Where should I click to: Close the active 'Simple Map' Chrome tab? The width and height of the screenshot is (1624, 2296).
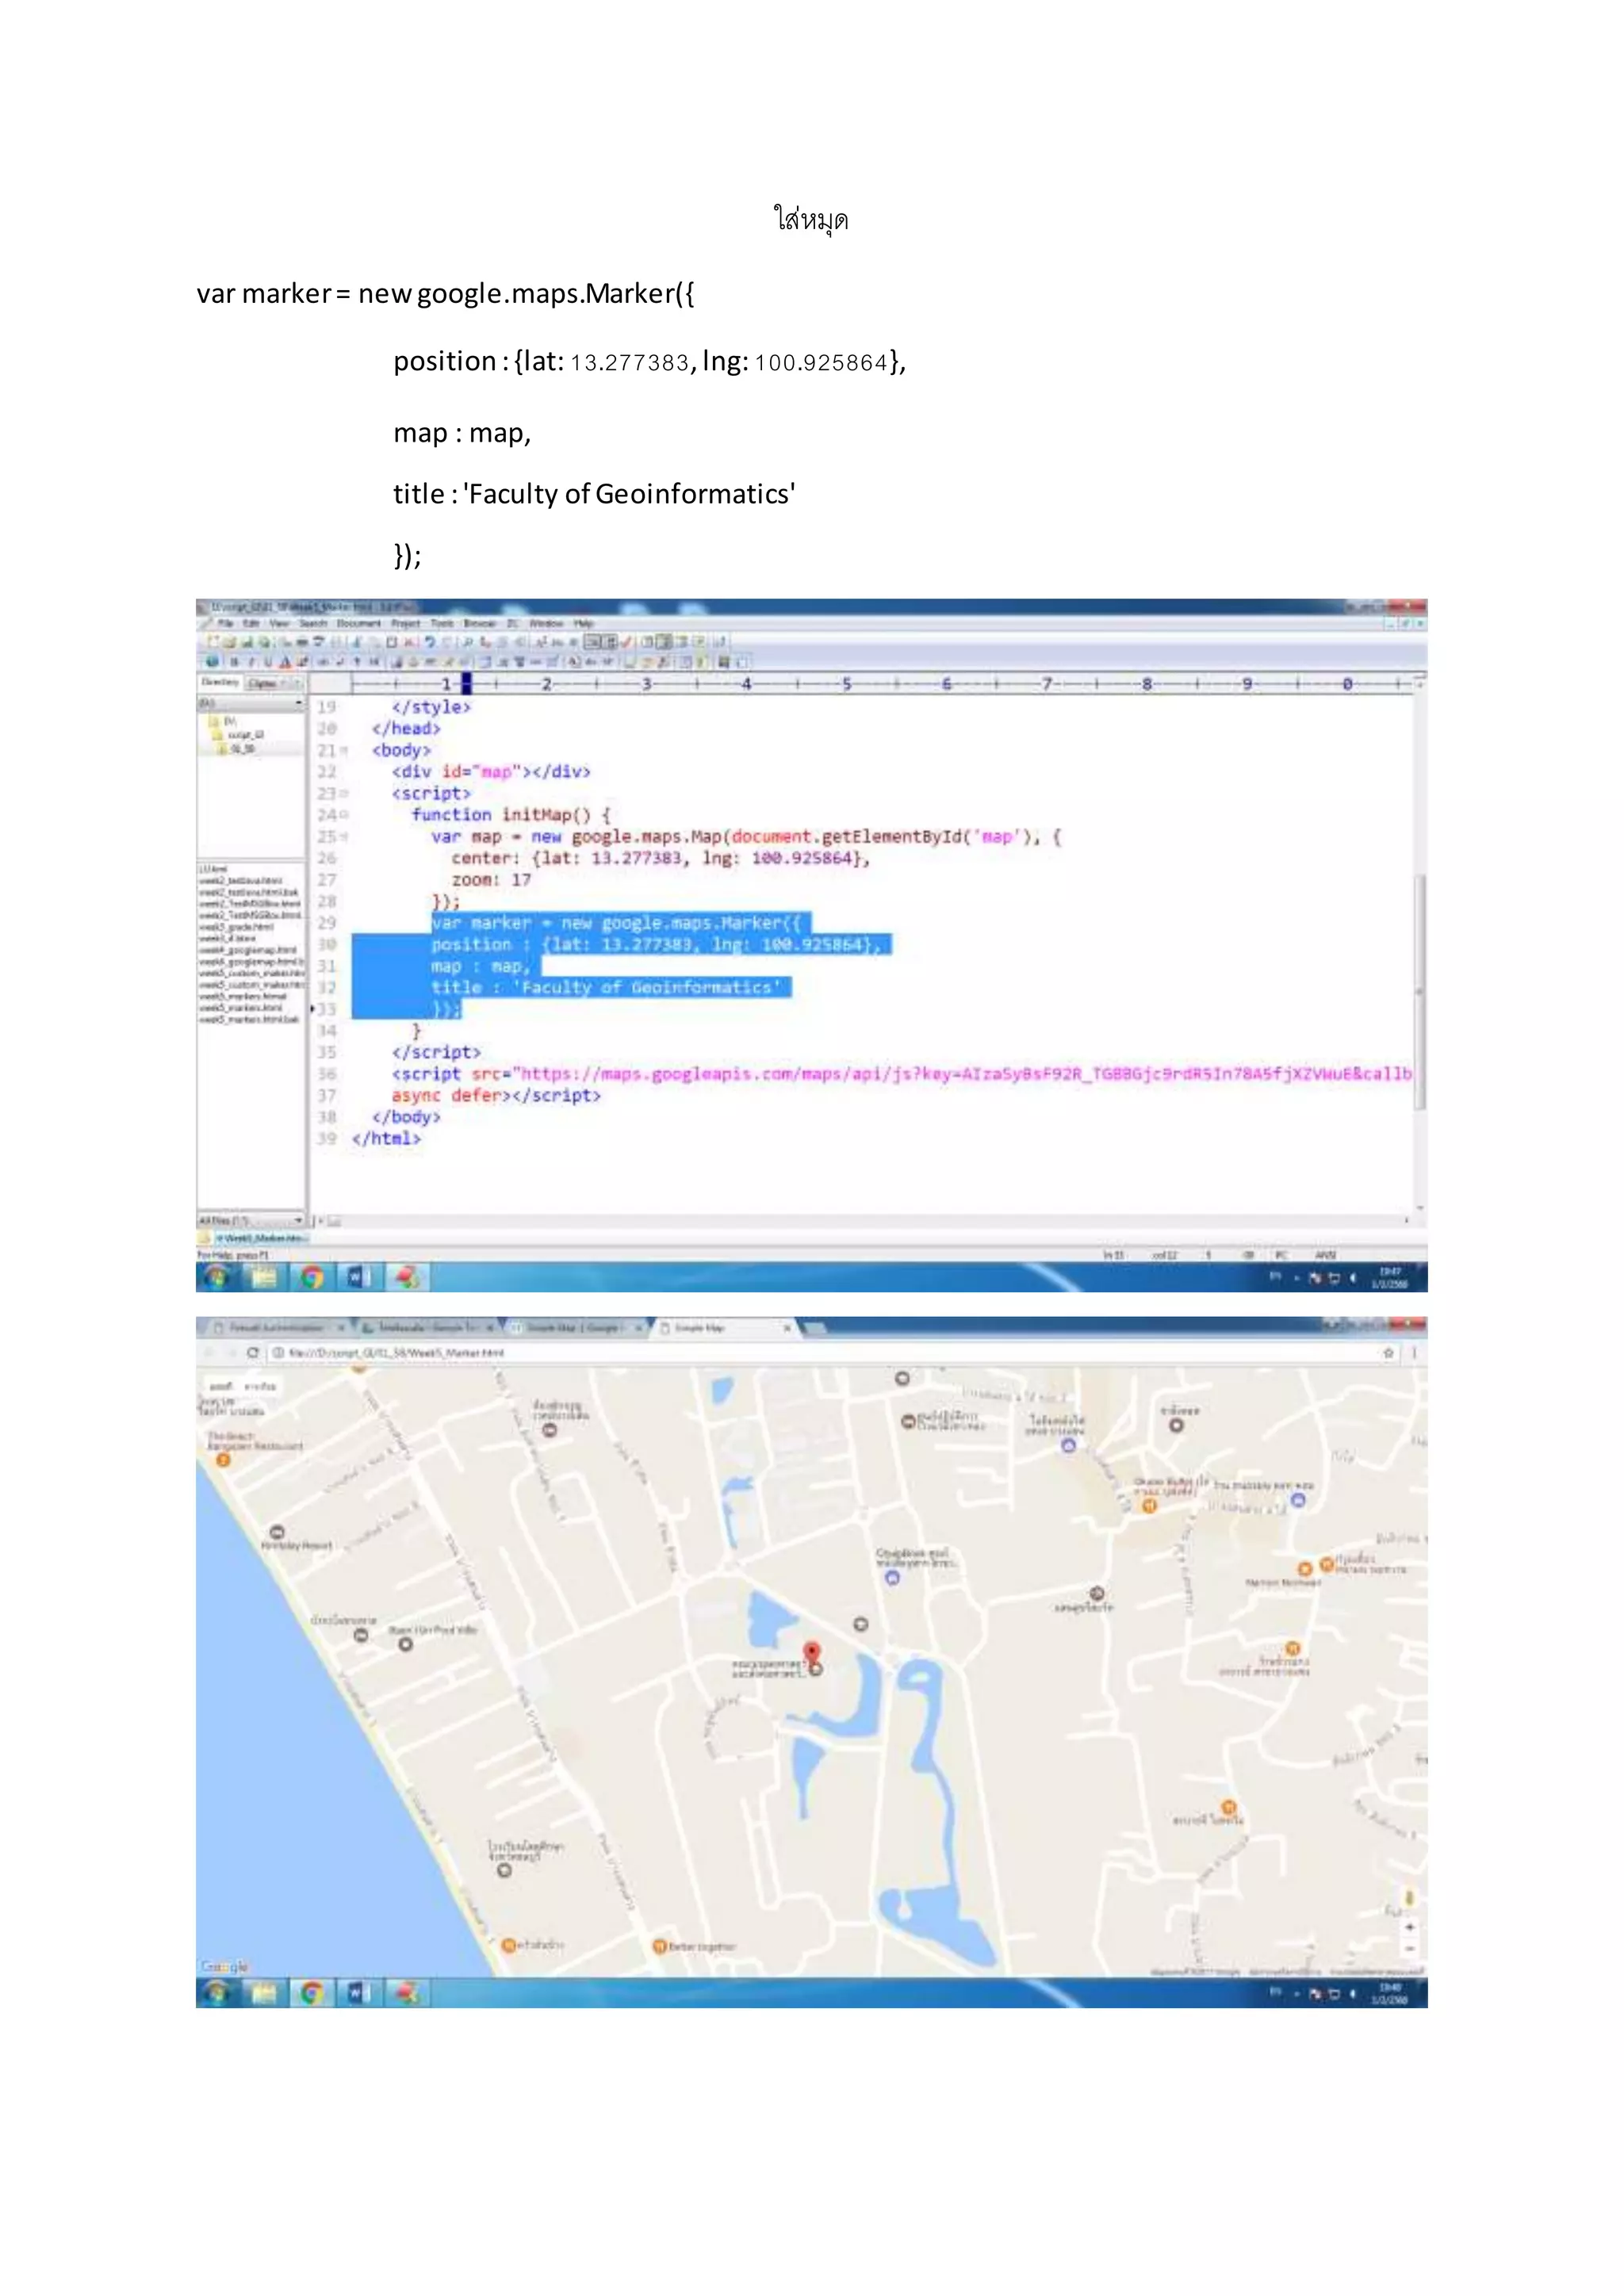787,1328
